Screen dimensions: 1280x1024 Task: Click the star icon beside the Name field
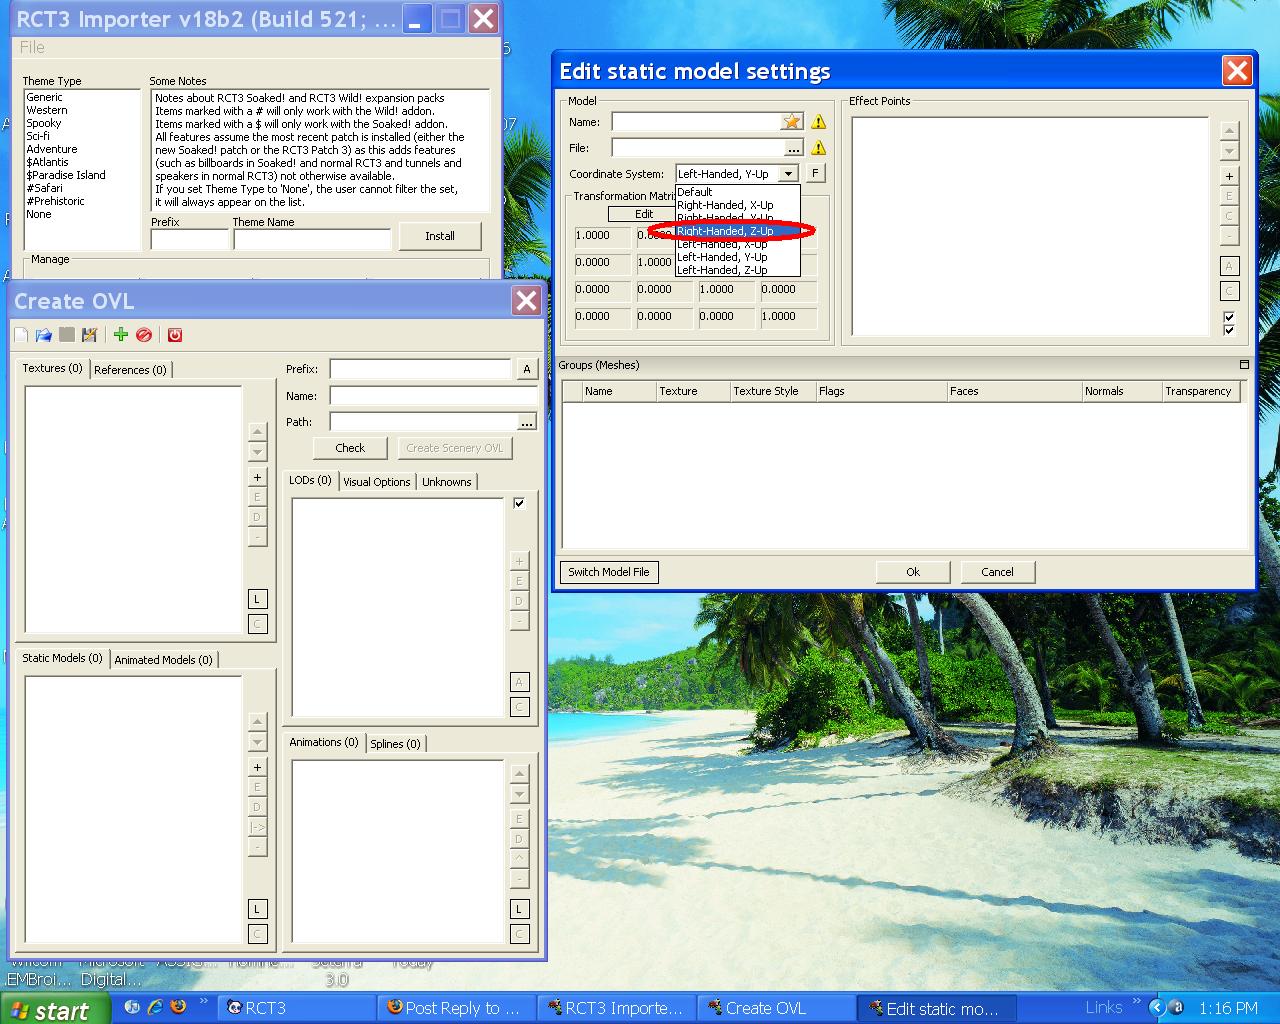coord(792,122)
